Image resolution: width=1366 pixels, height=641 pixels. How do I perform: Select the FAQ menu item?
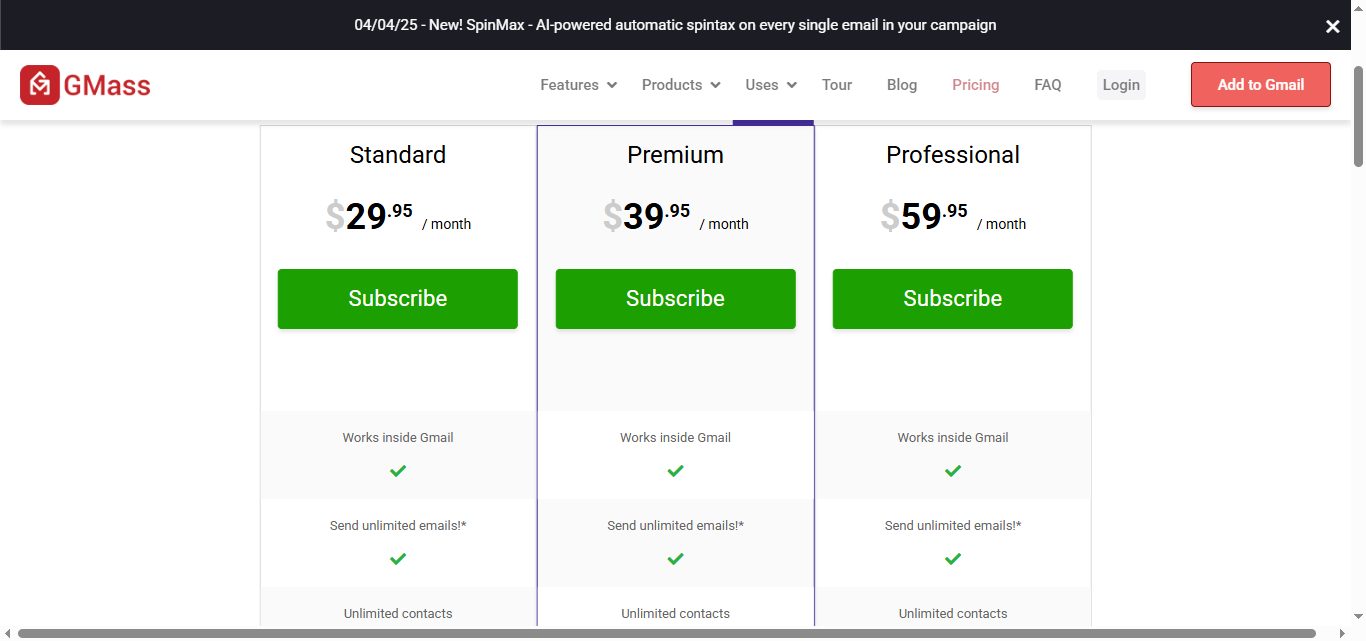(1048, 85)
